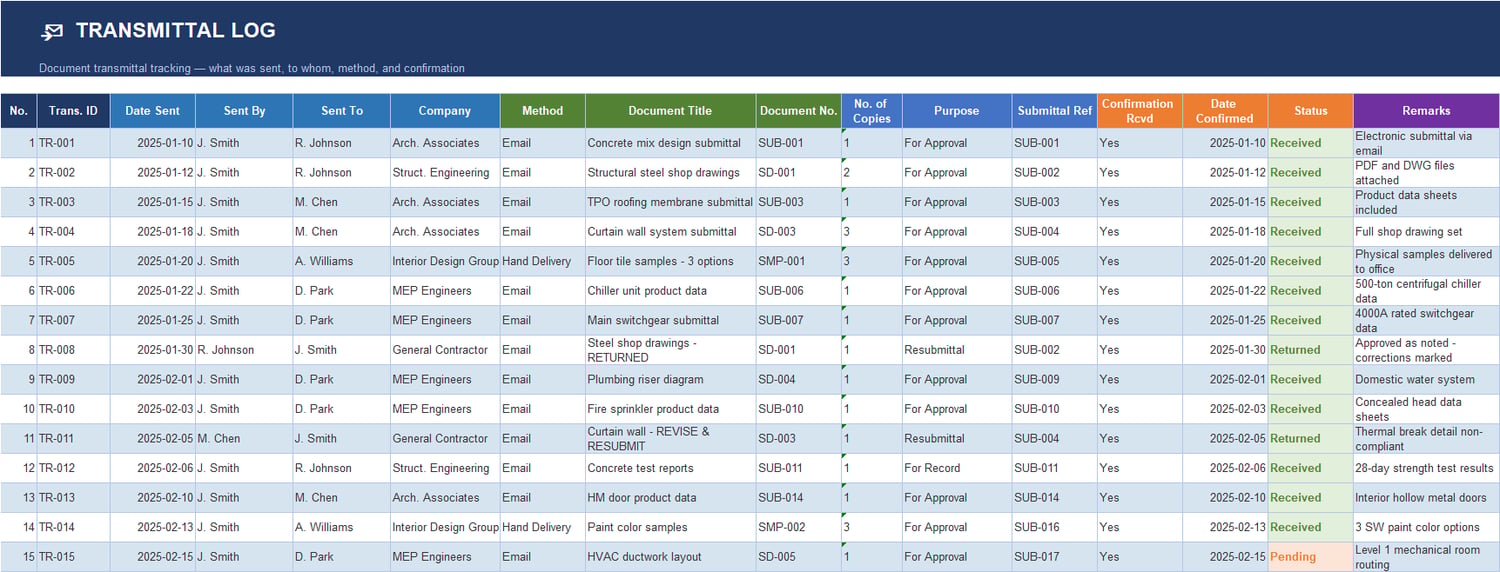Select 'Chiller unit product data' cell

[670, 291]
